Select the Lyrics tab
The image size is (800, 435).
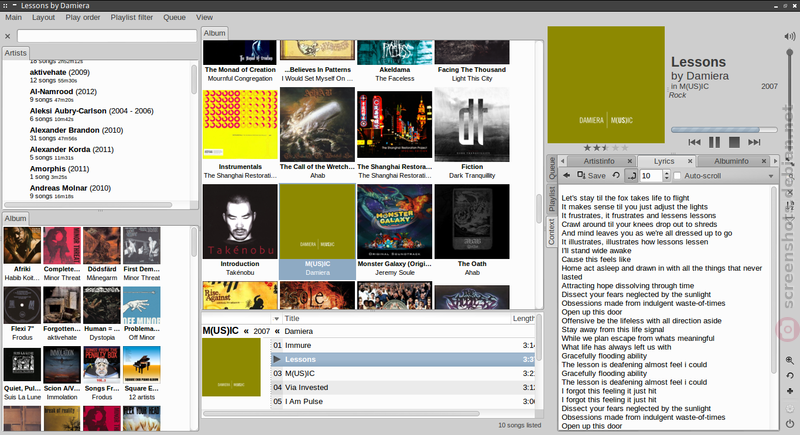[x=664, y=161]
